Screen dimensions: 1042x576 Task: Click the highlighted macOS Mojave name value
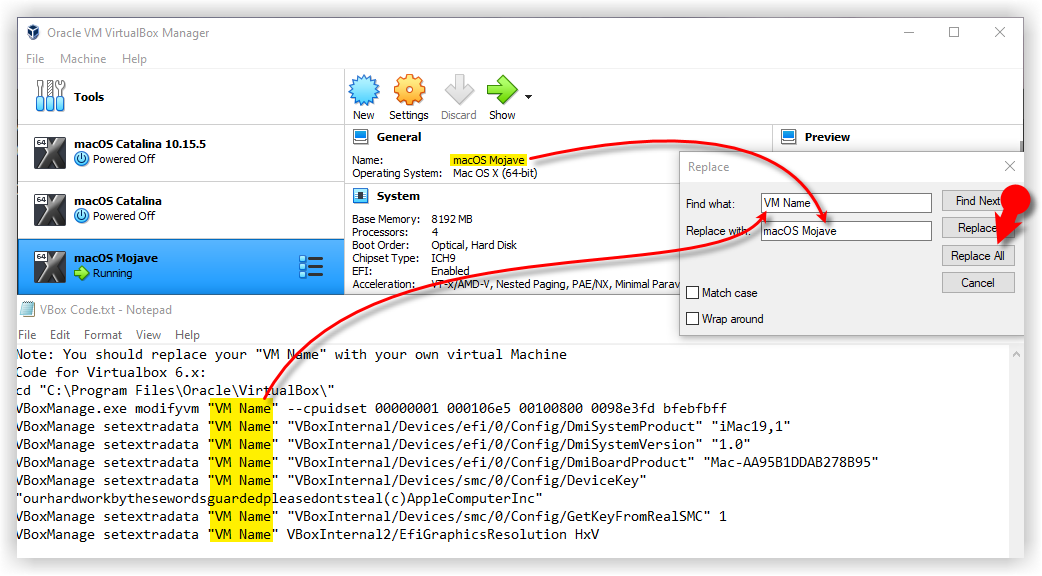pyautogui.click(x=488, y=159)
